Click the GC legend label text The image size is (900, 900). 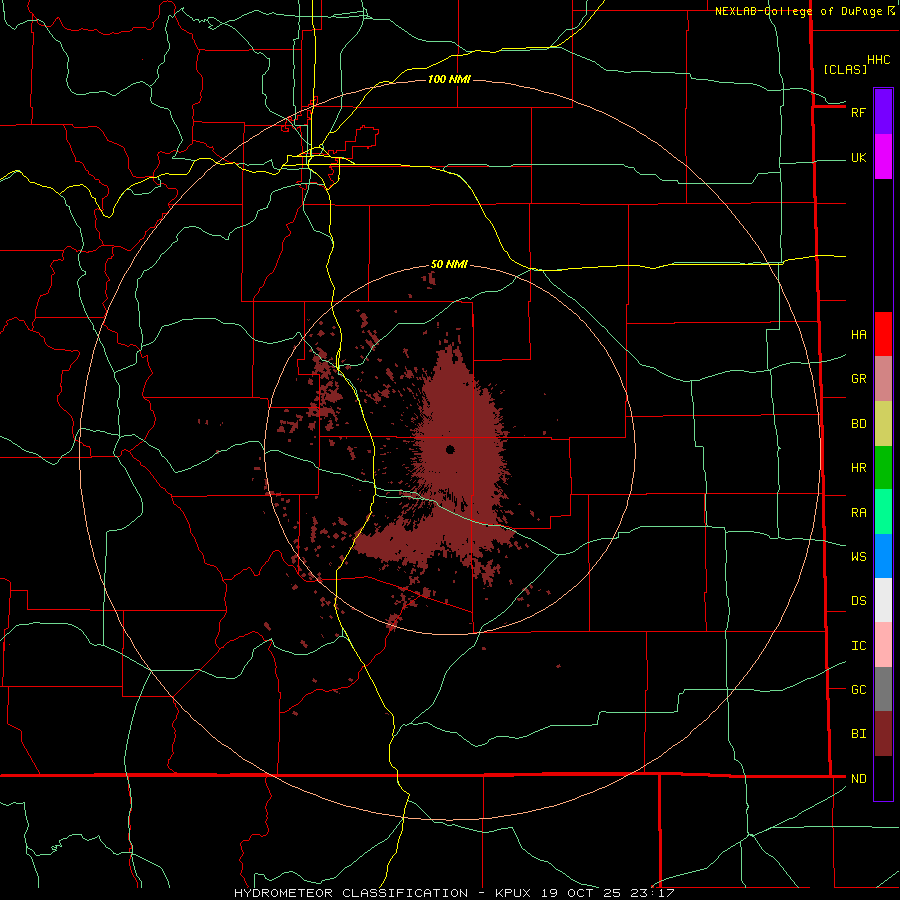tap(858, 690)
